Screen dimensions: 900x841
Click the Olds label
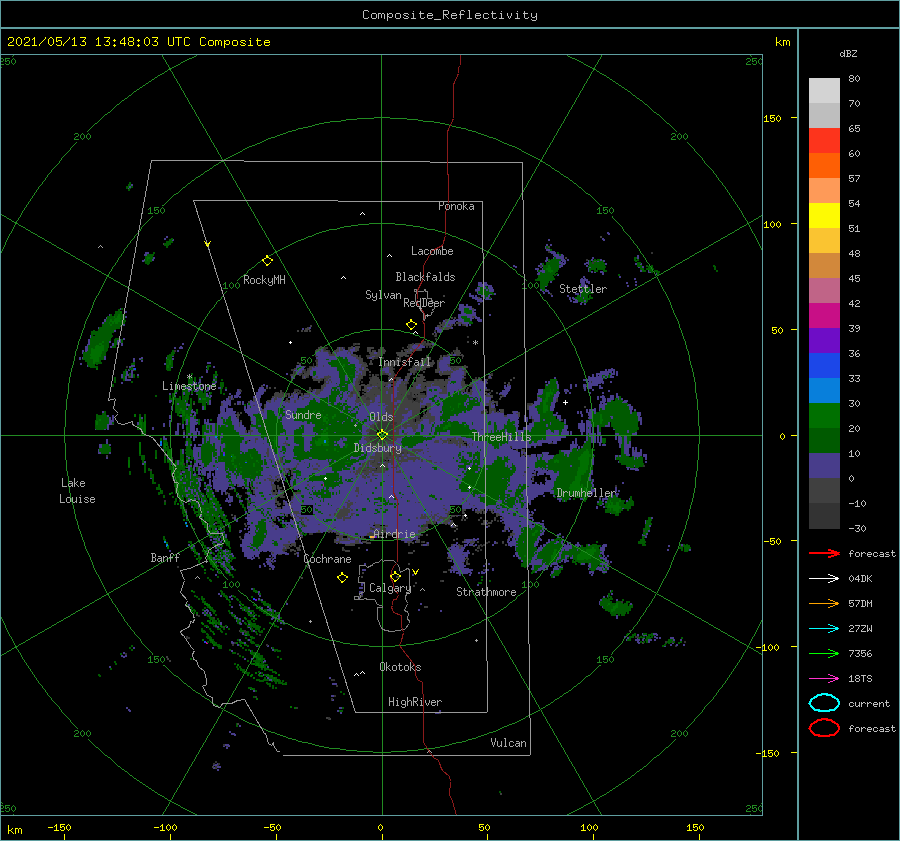click(x=381, y=417)
